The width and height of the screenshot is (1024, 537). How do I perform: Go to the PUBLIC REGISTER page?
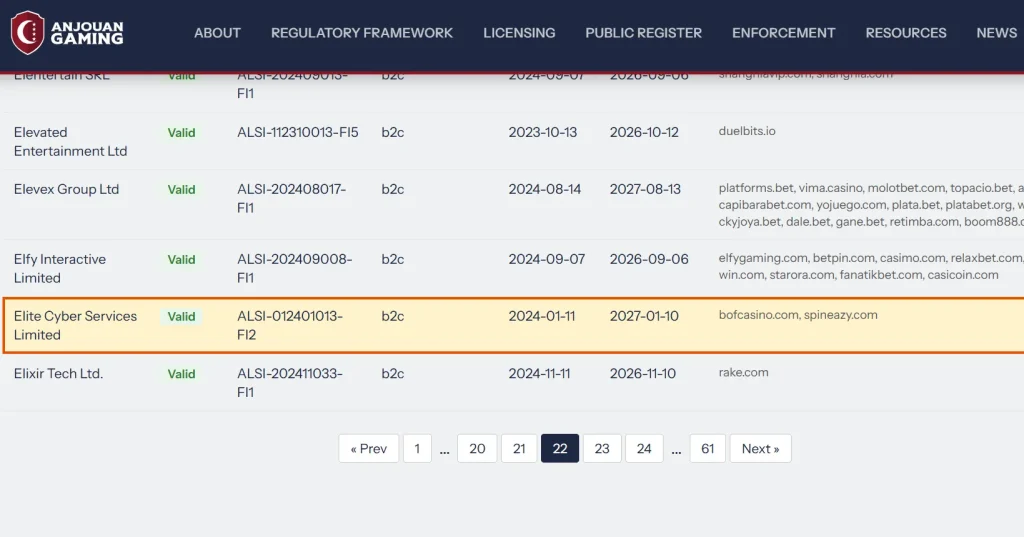643,33
